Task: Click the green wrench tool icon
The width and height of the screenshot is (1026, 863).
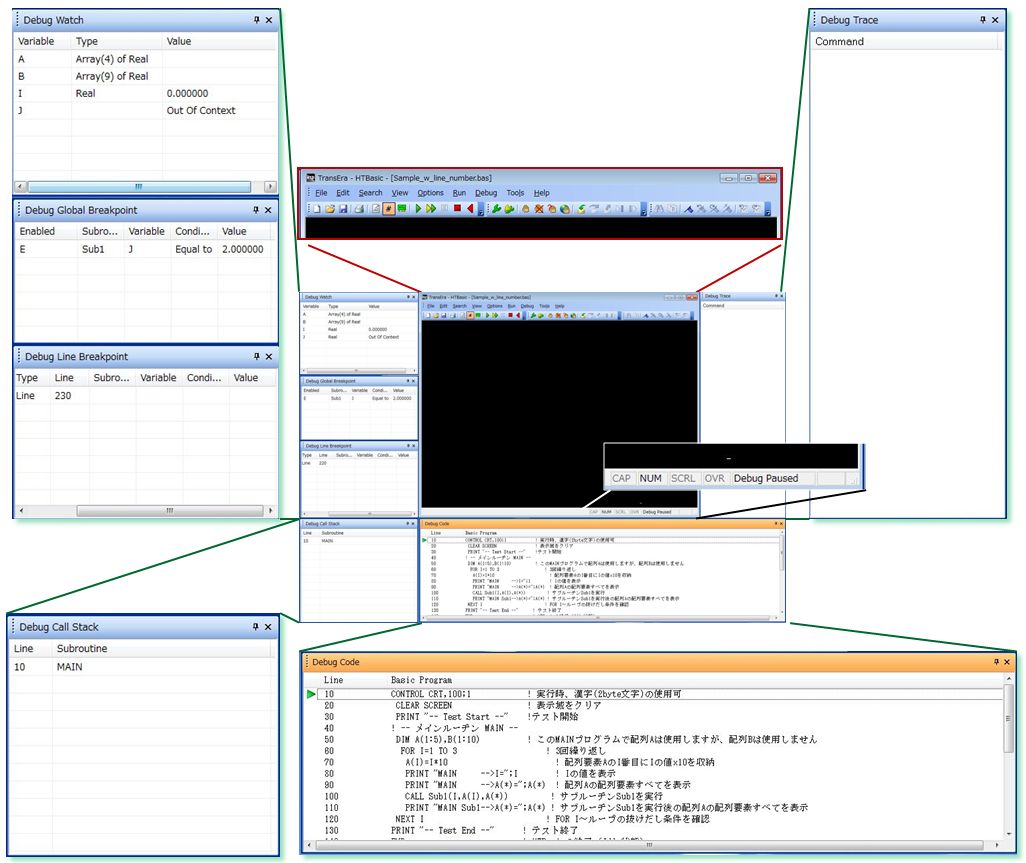Action: click(x=496, y=209)
